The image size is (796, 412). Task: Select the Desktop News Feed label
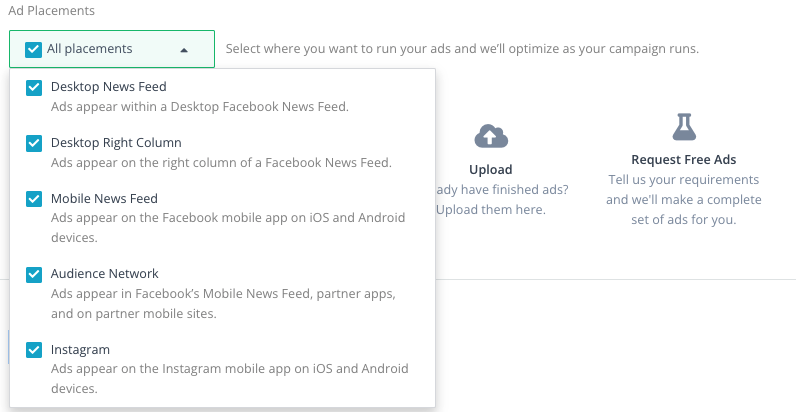pyautogui.click(x=109, y=87)
